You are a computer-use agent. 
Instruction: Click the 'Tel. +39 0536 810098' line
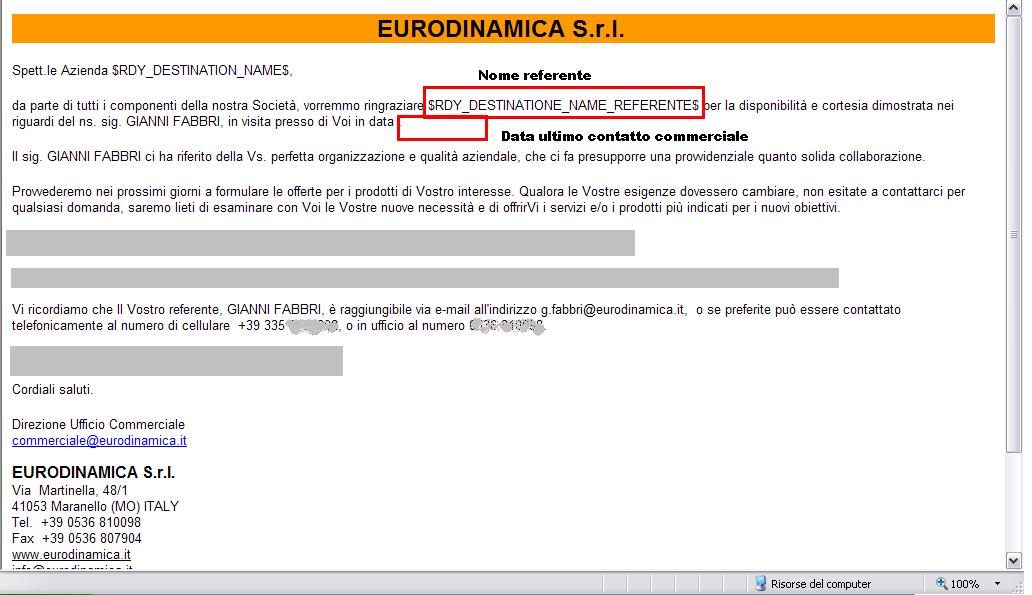click(76, 523)
